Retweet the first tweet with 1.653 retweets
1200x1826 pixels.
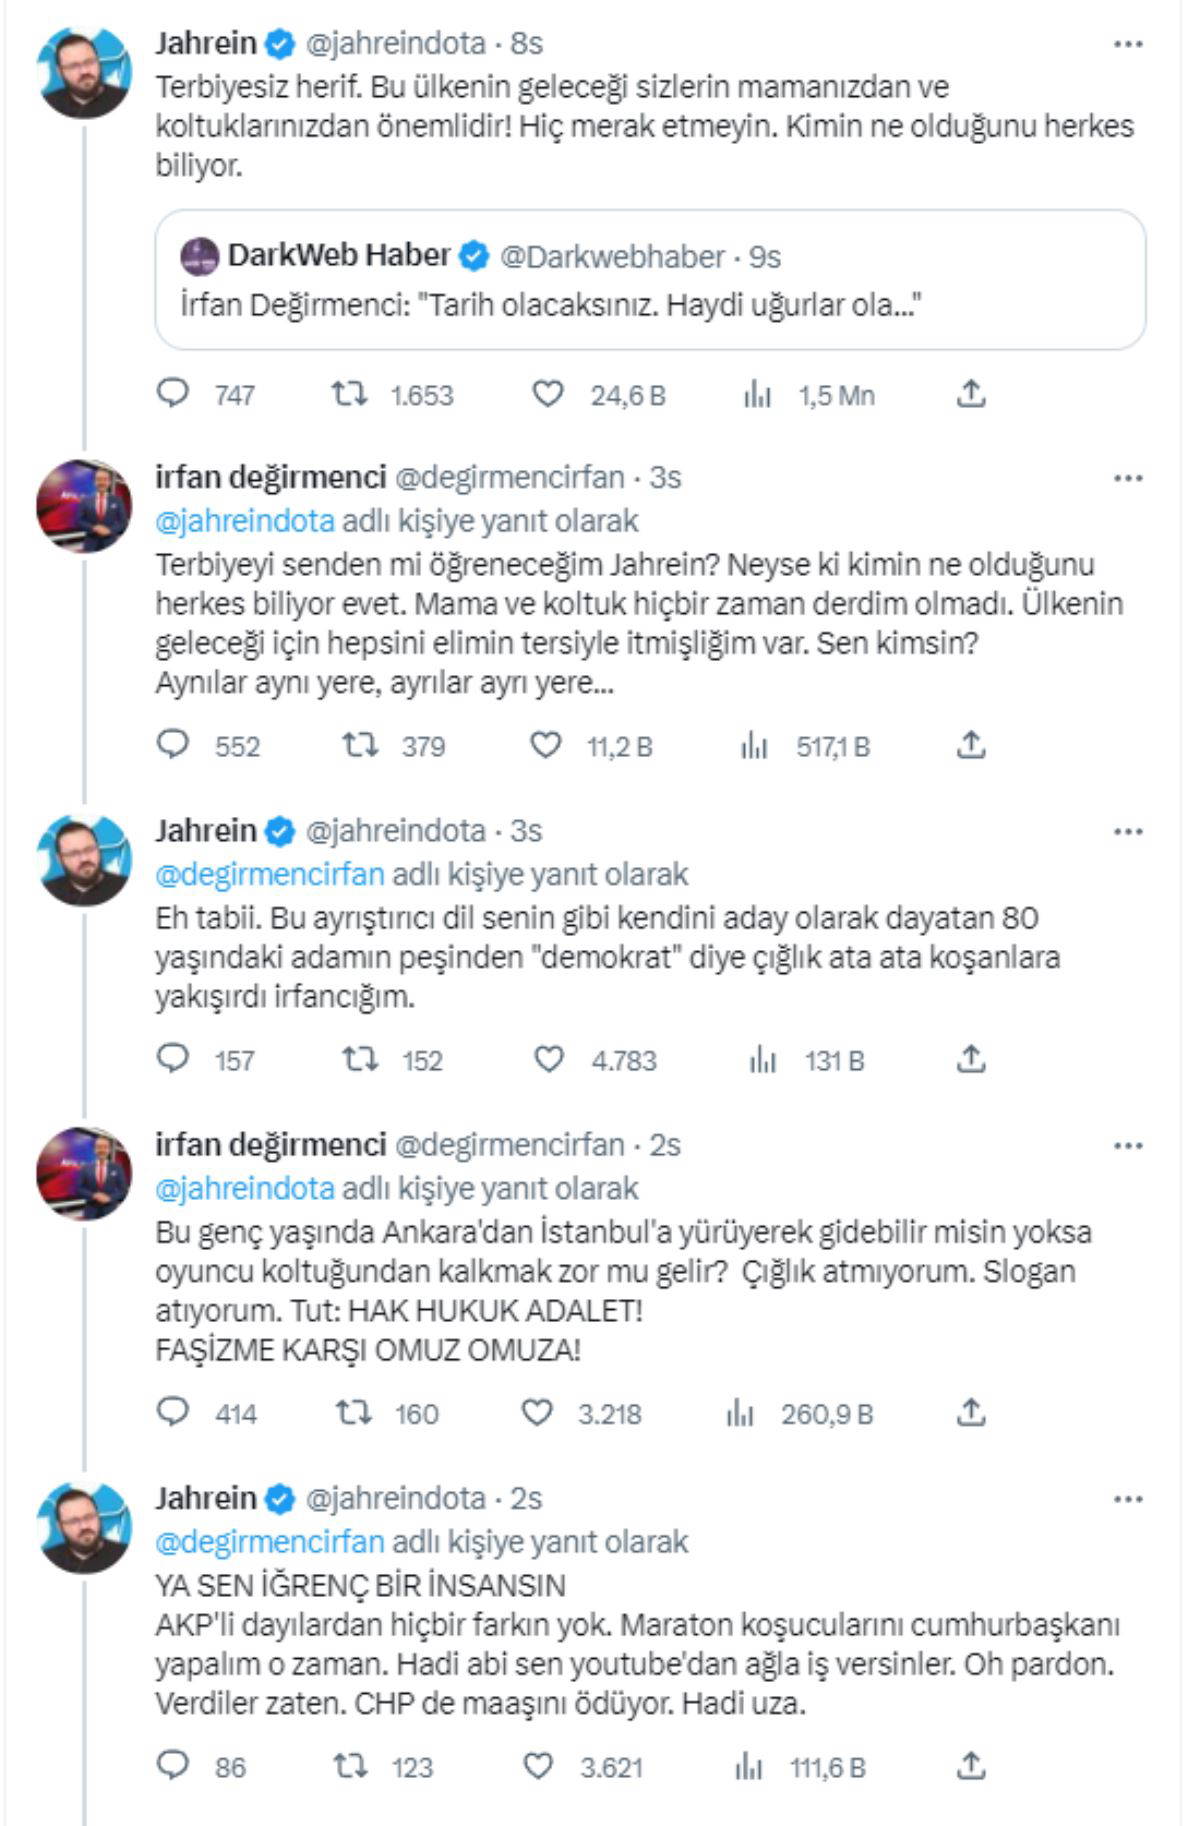tap(349, 394)
